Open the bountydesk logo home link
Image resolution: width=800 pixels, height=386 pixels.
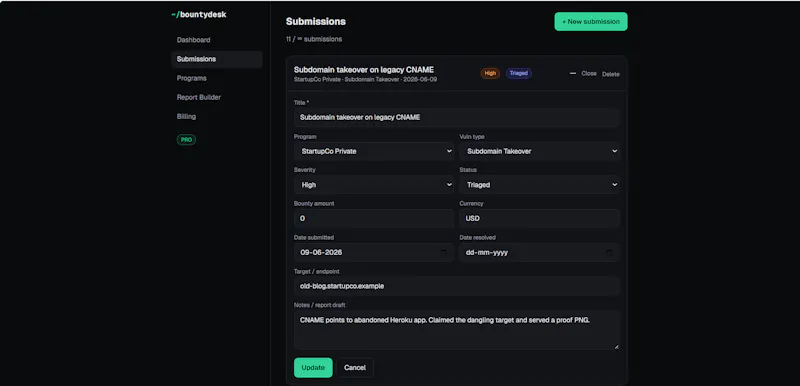point(199,15)
